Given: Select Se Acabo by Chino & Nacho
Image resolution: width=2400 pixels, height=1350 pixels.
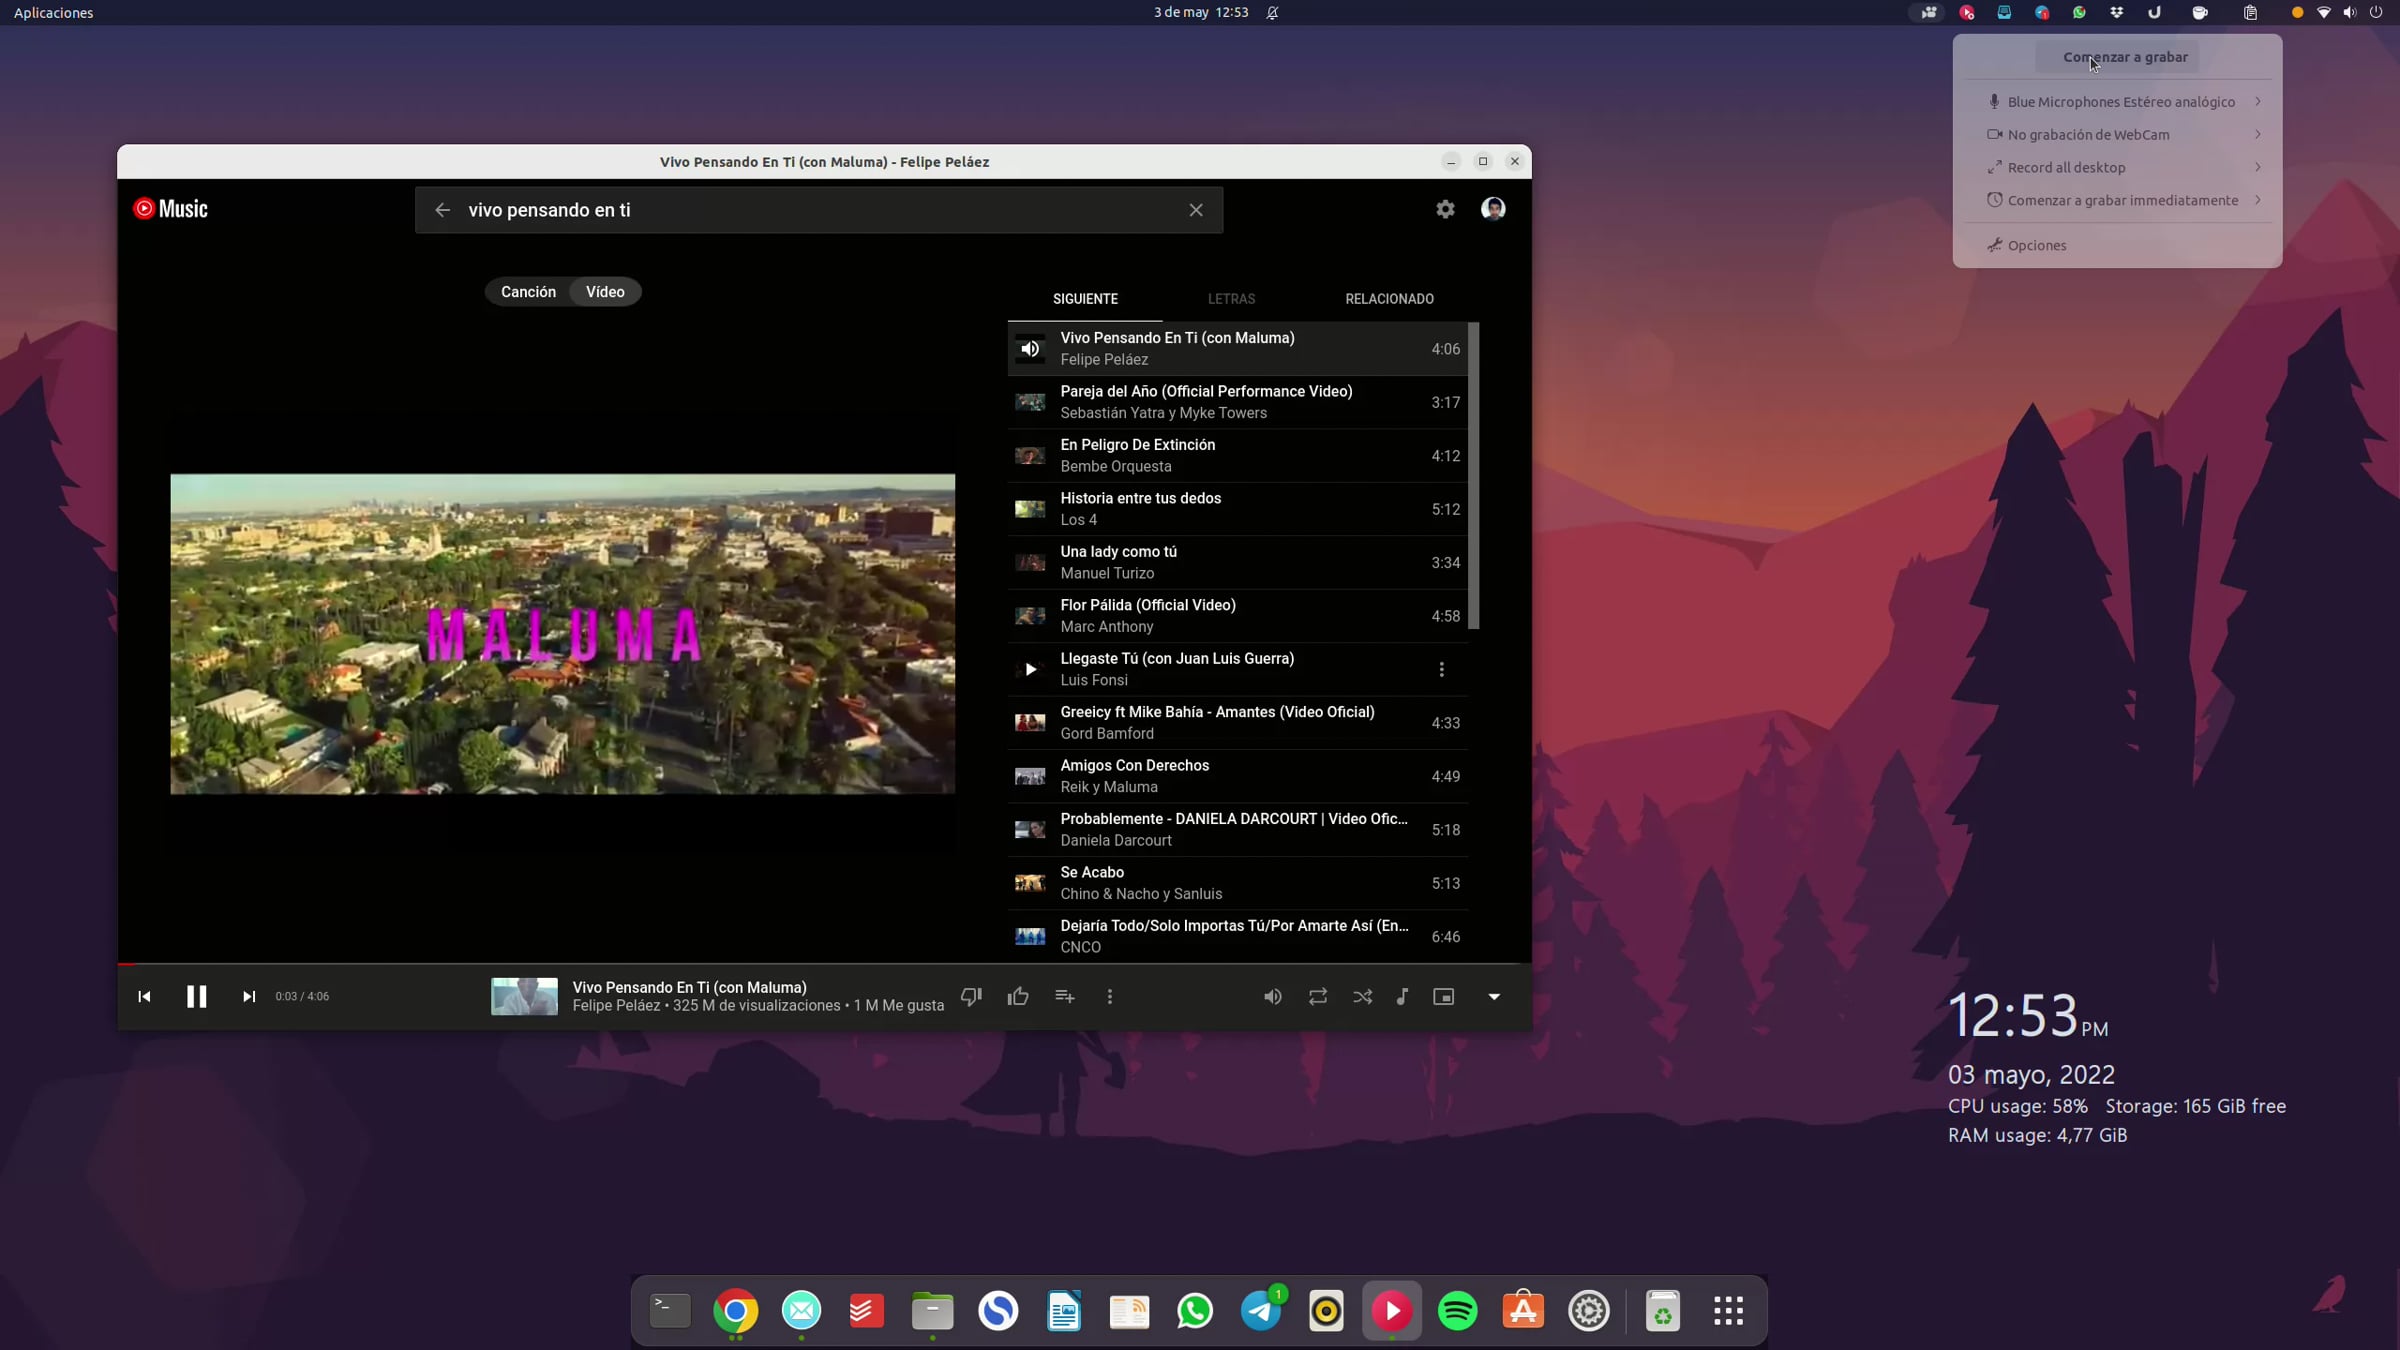Looking at the screenshot, I should tap(1237, 884).
